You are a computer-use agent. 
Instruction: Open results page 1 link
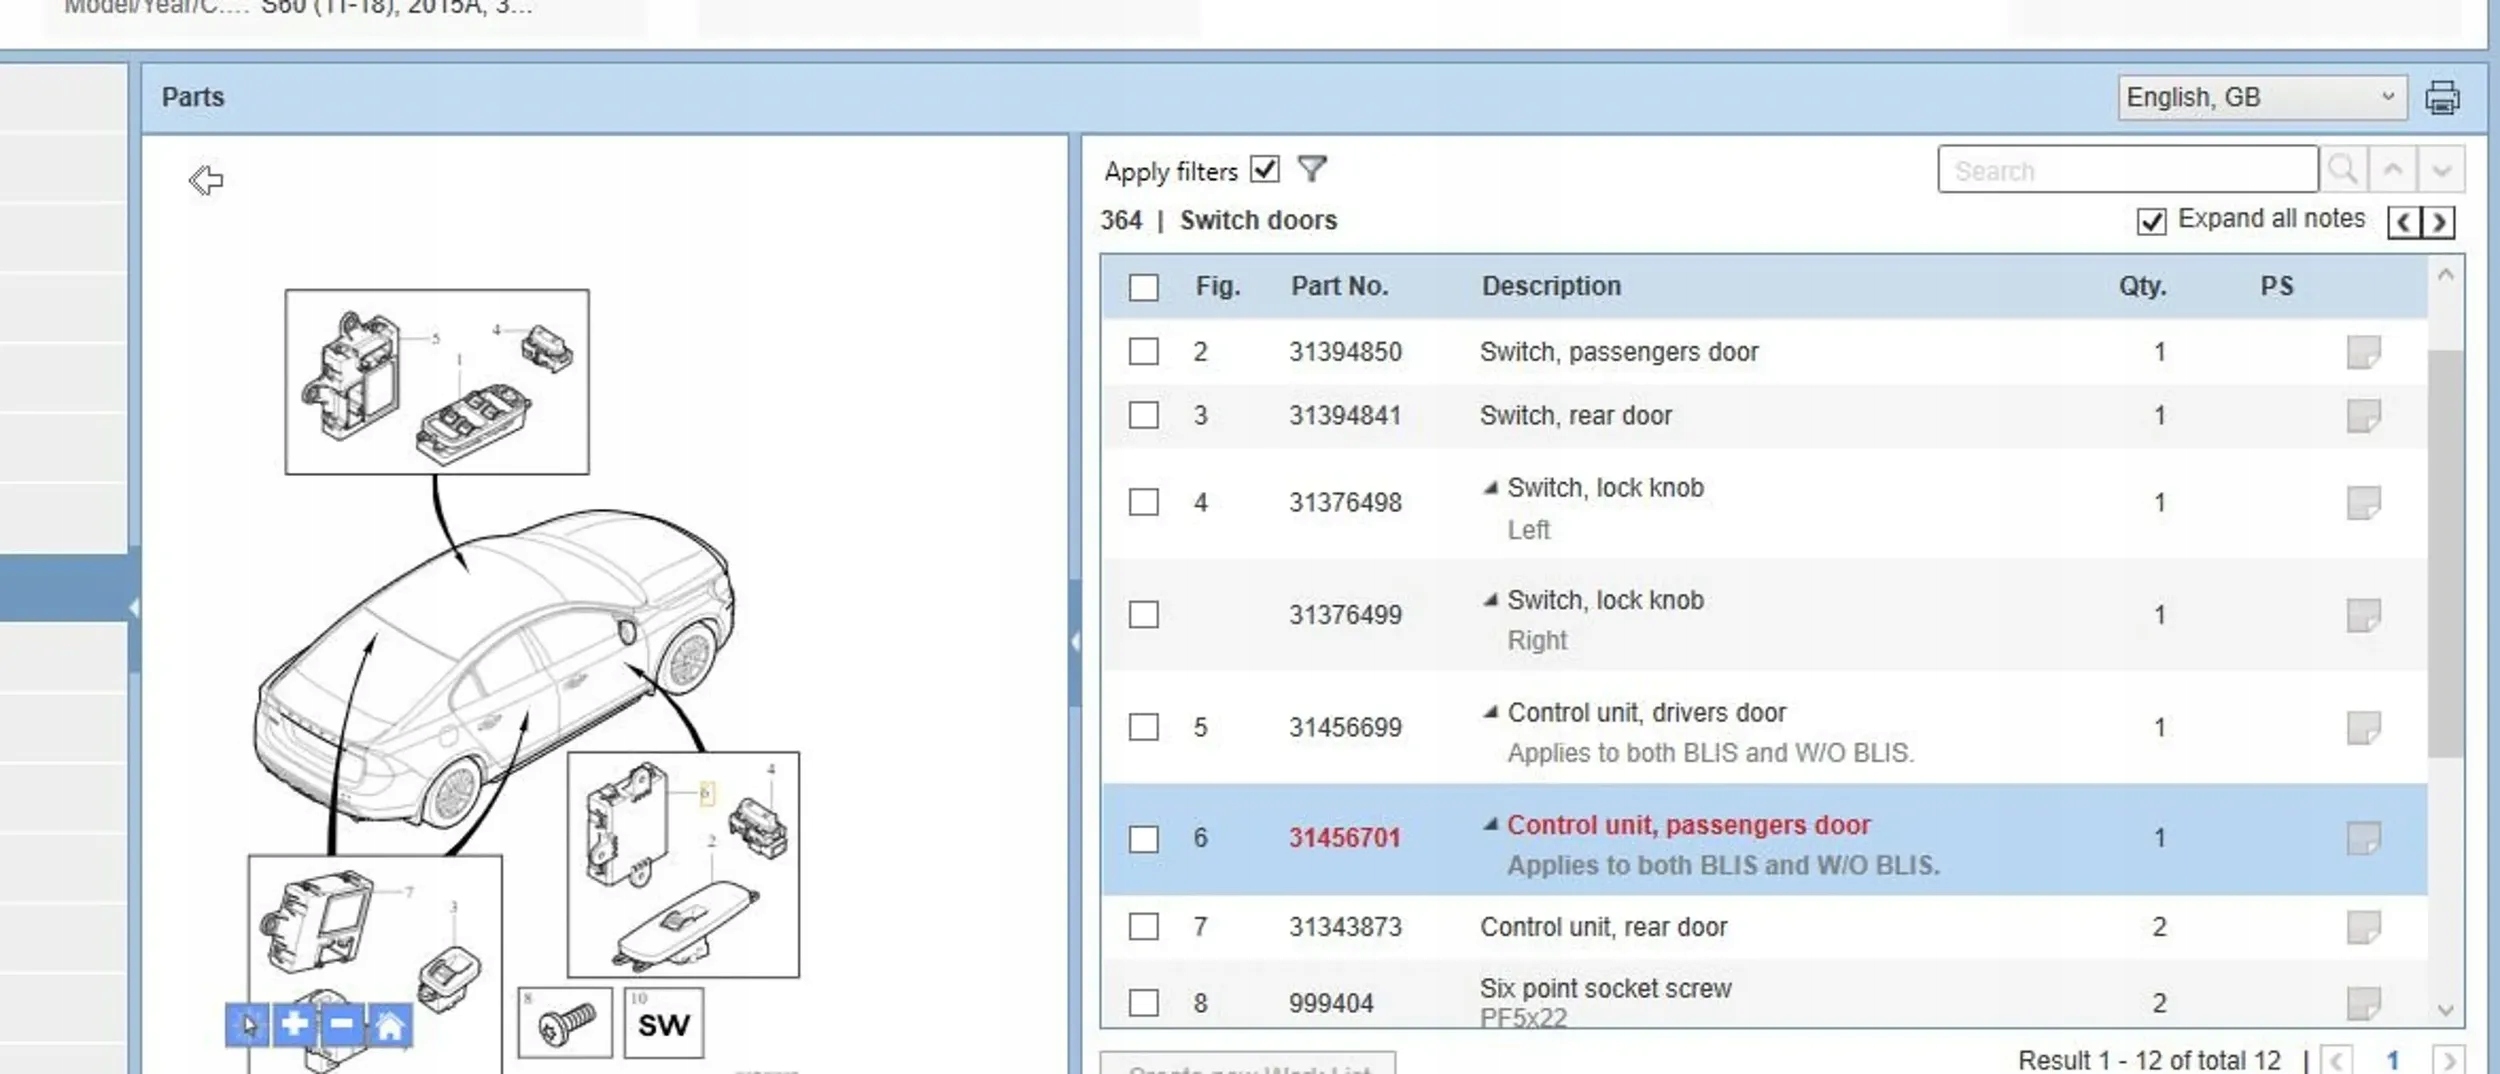click(2393, 1060)
